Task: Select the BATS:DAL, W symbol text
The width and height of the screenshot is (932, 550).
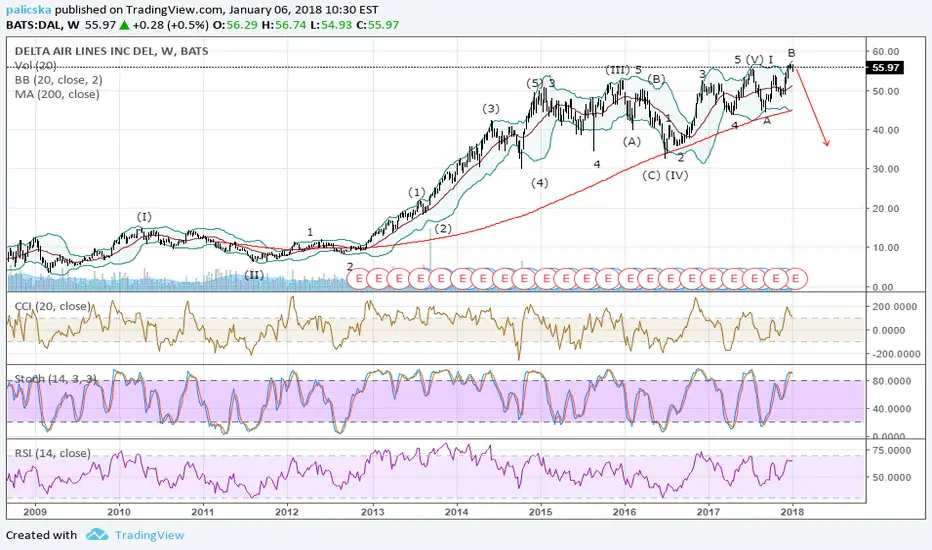Action: (43, 25)
